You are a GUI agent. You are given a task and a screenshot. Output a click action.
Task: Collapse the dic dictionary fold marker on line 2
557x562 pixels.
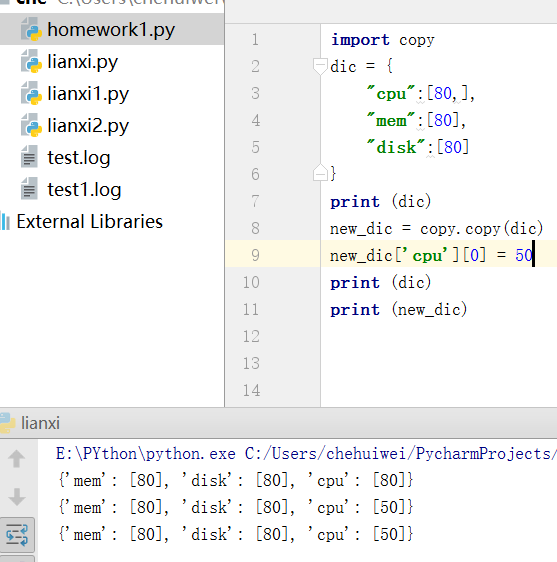[320, 66]
